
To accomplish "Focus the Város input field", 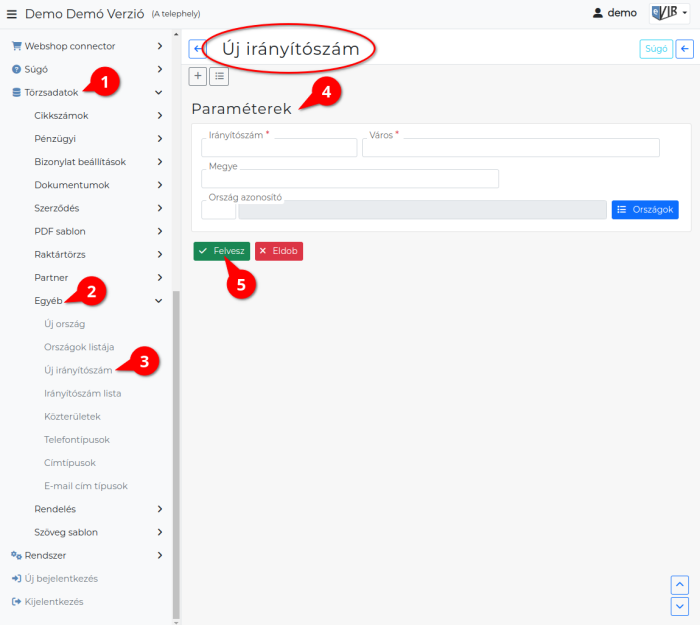I will (511, 147).
